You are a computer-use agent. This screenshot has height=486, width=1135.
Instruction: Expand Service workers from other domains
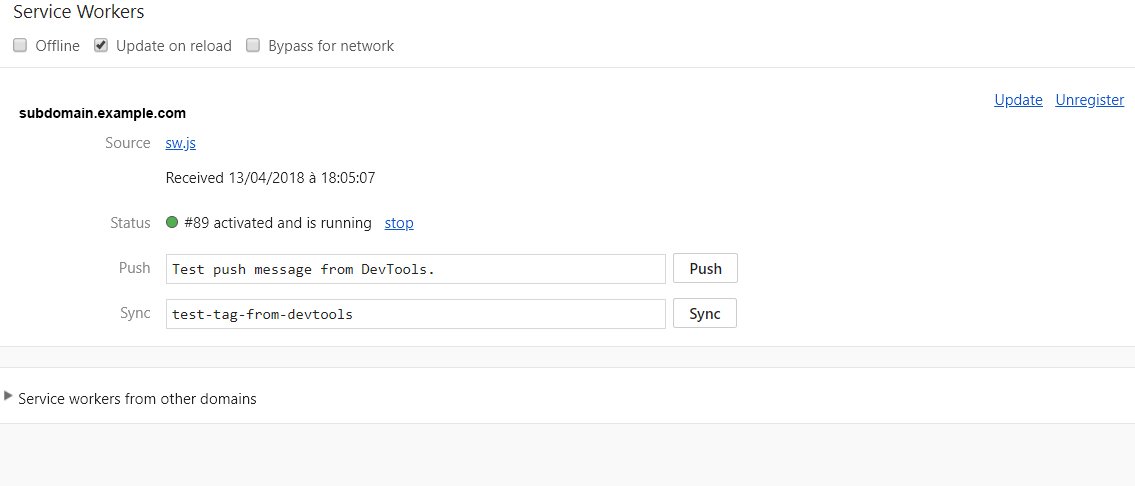tap(10, 397)
